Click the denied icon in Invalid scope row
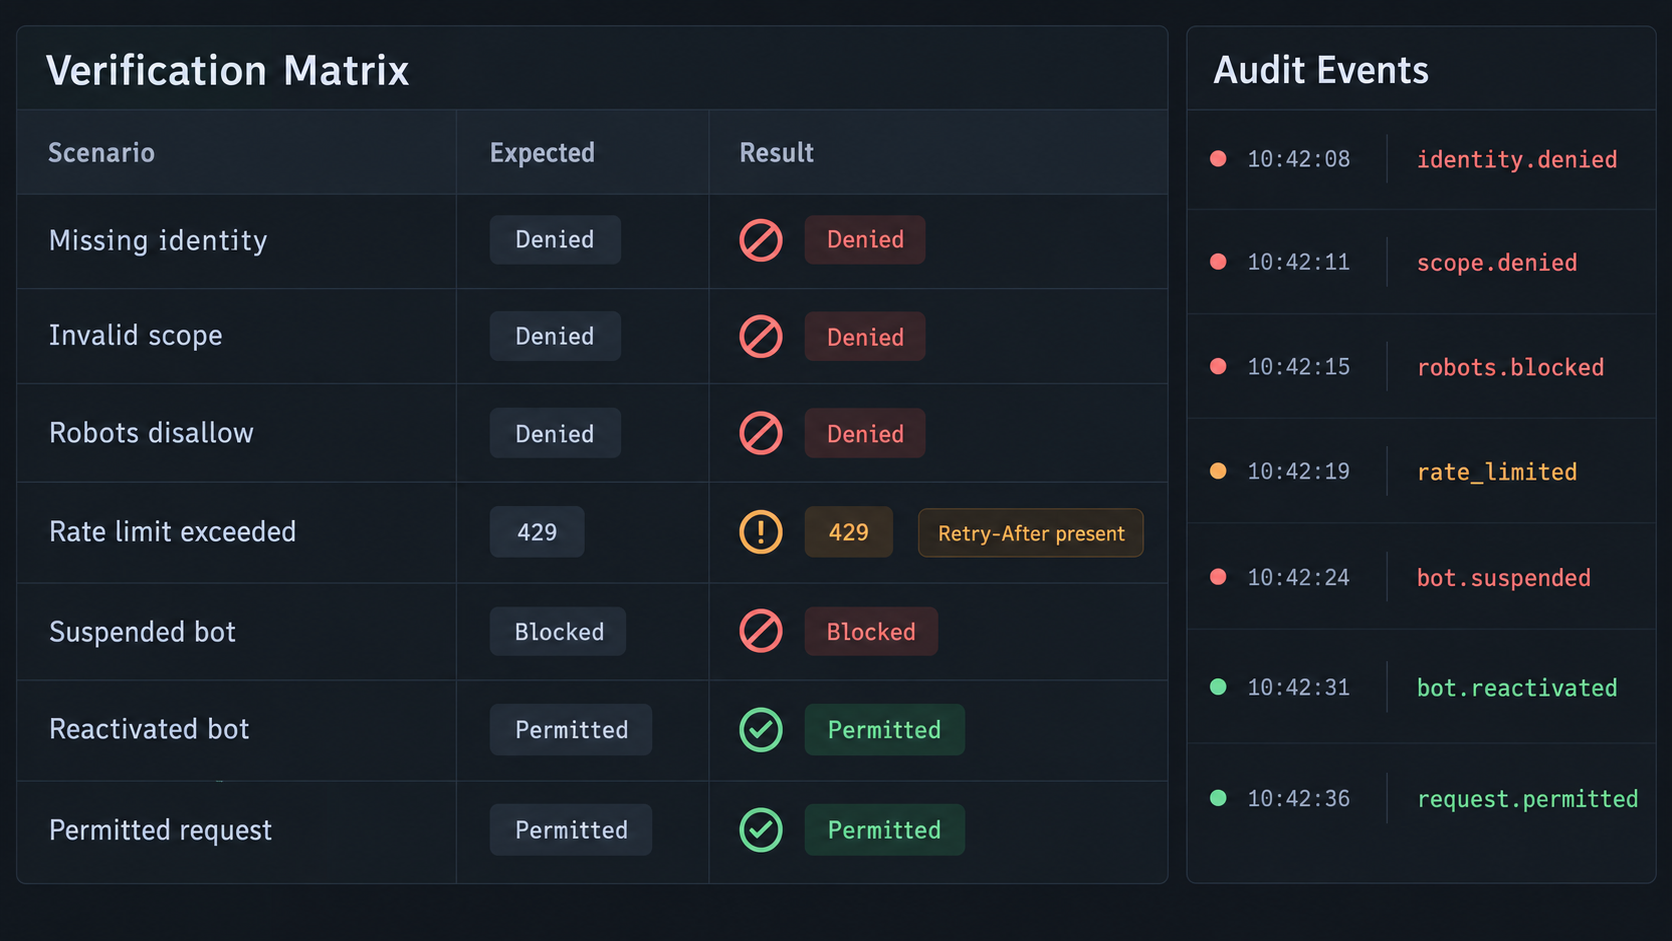The image size is (1672, 941). pyautogui.click(x=761, y=337)
